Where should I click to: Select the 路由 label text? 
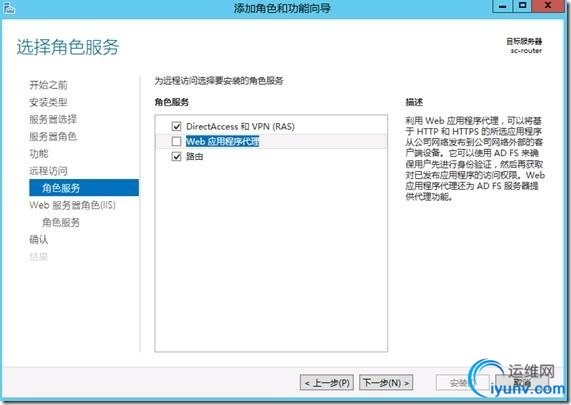[194, 157]
